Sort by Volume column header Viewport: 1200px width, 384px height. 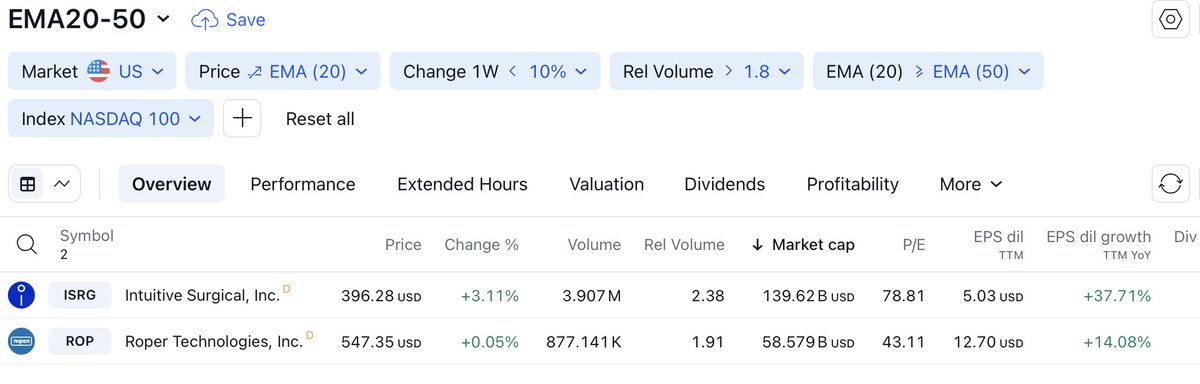pos(594,244)
